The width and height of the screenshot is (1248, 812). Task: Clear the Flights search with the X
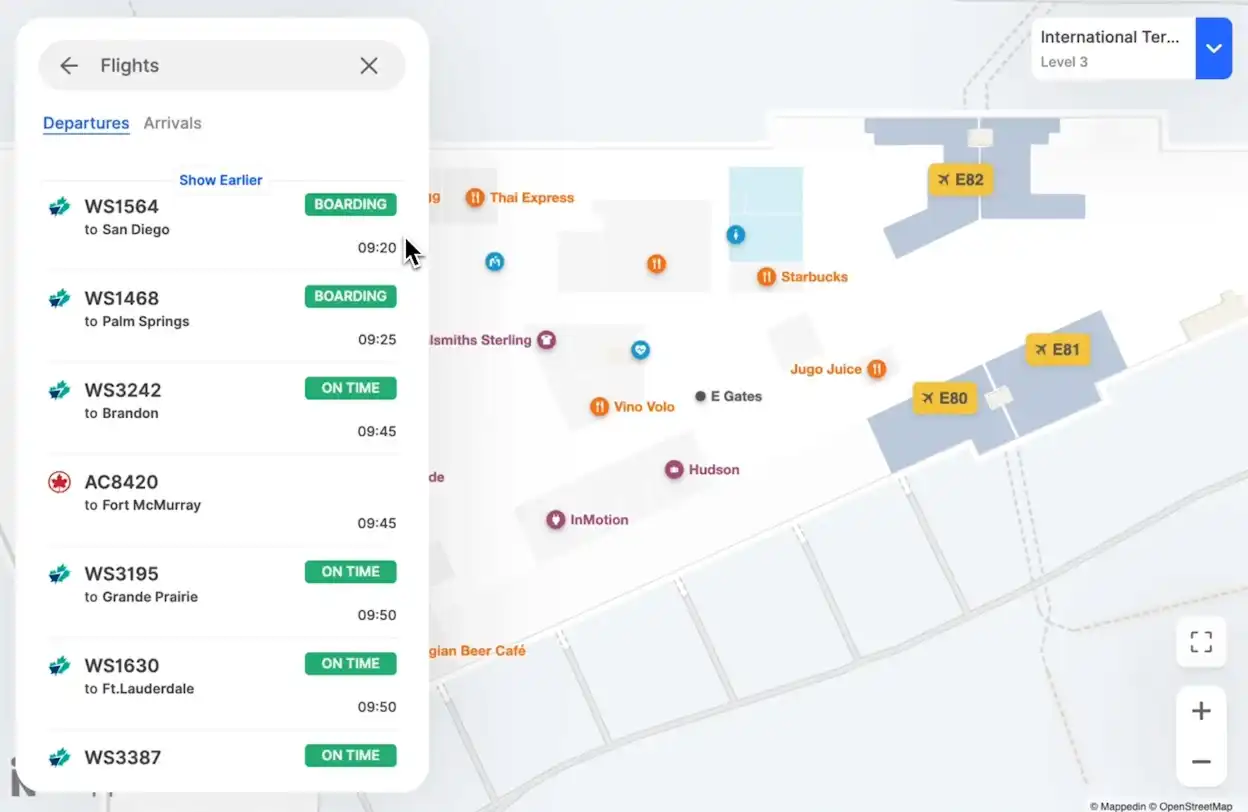[369, 66]
